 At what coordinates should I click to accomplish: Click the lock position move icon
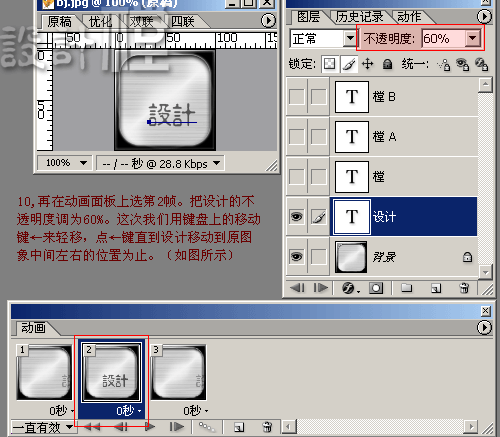pos(367,64)
